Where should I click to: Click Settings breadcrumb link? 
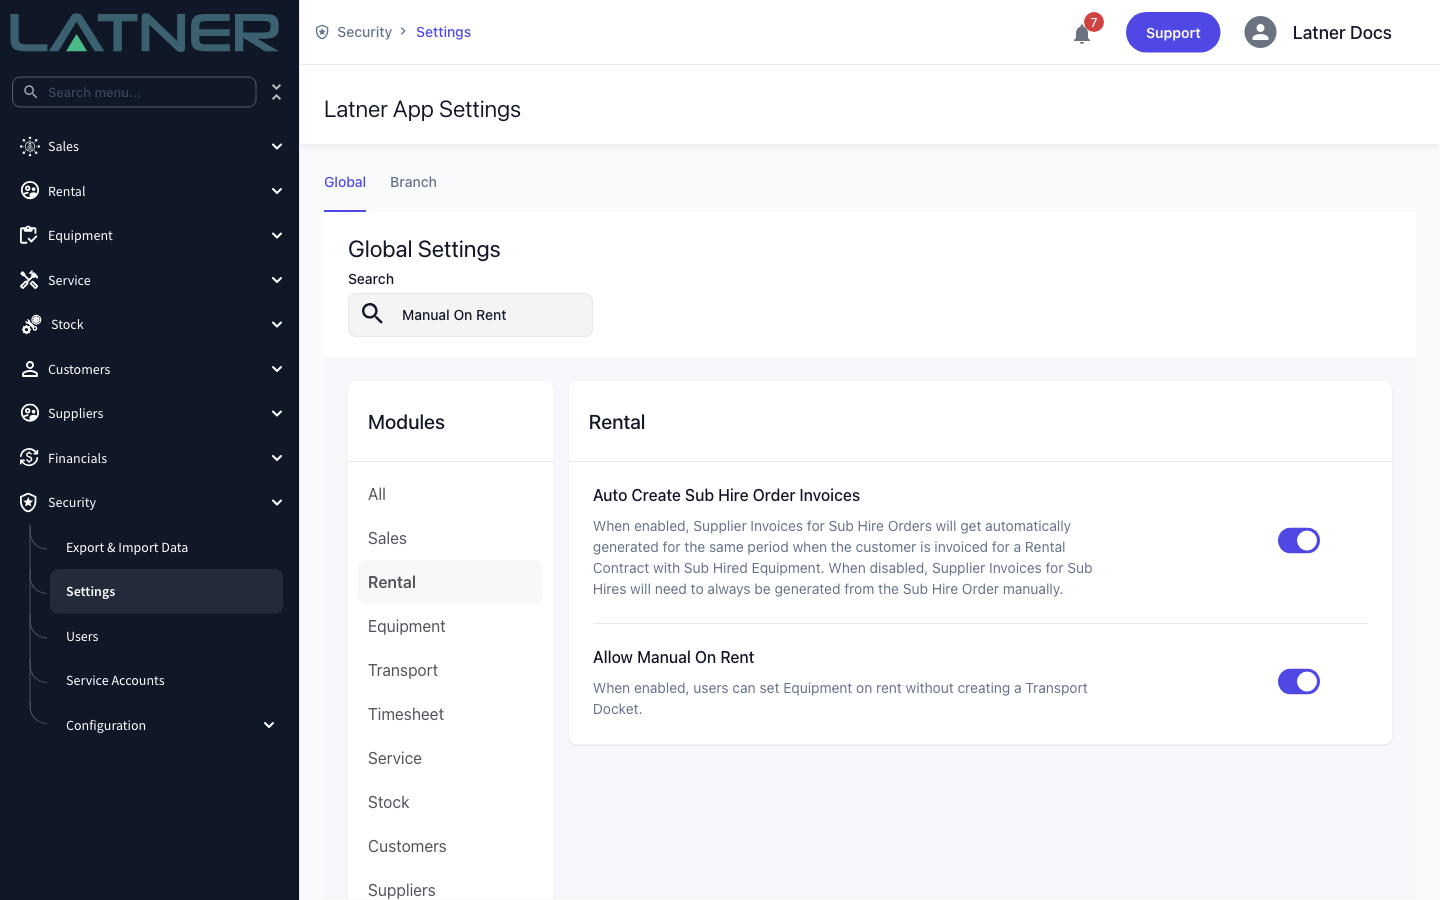click(x=443, y=32)
